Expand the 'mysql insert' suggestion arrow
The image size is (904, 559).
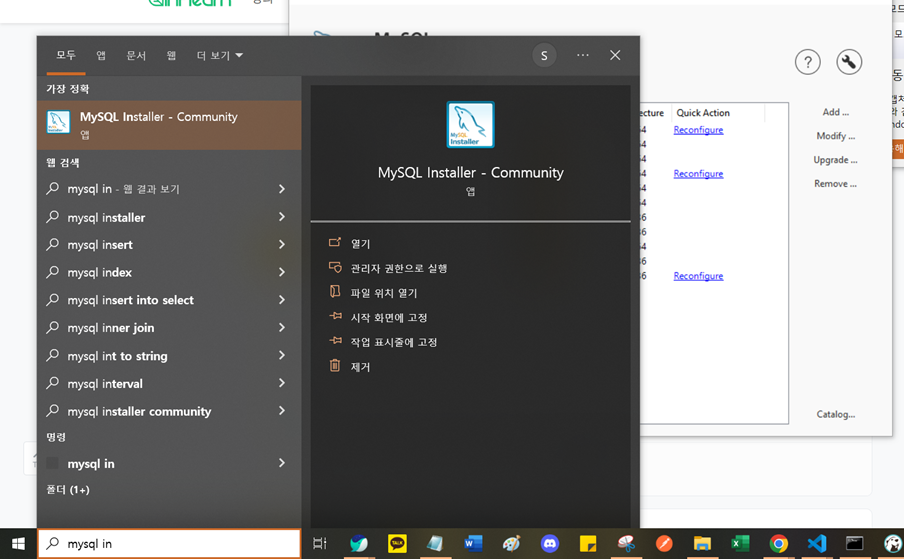click(282, 244)
